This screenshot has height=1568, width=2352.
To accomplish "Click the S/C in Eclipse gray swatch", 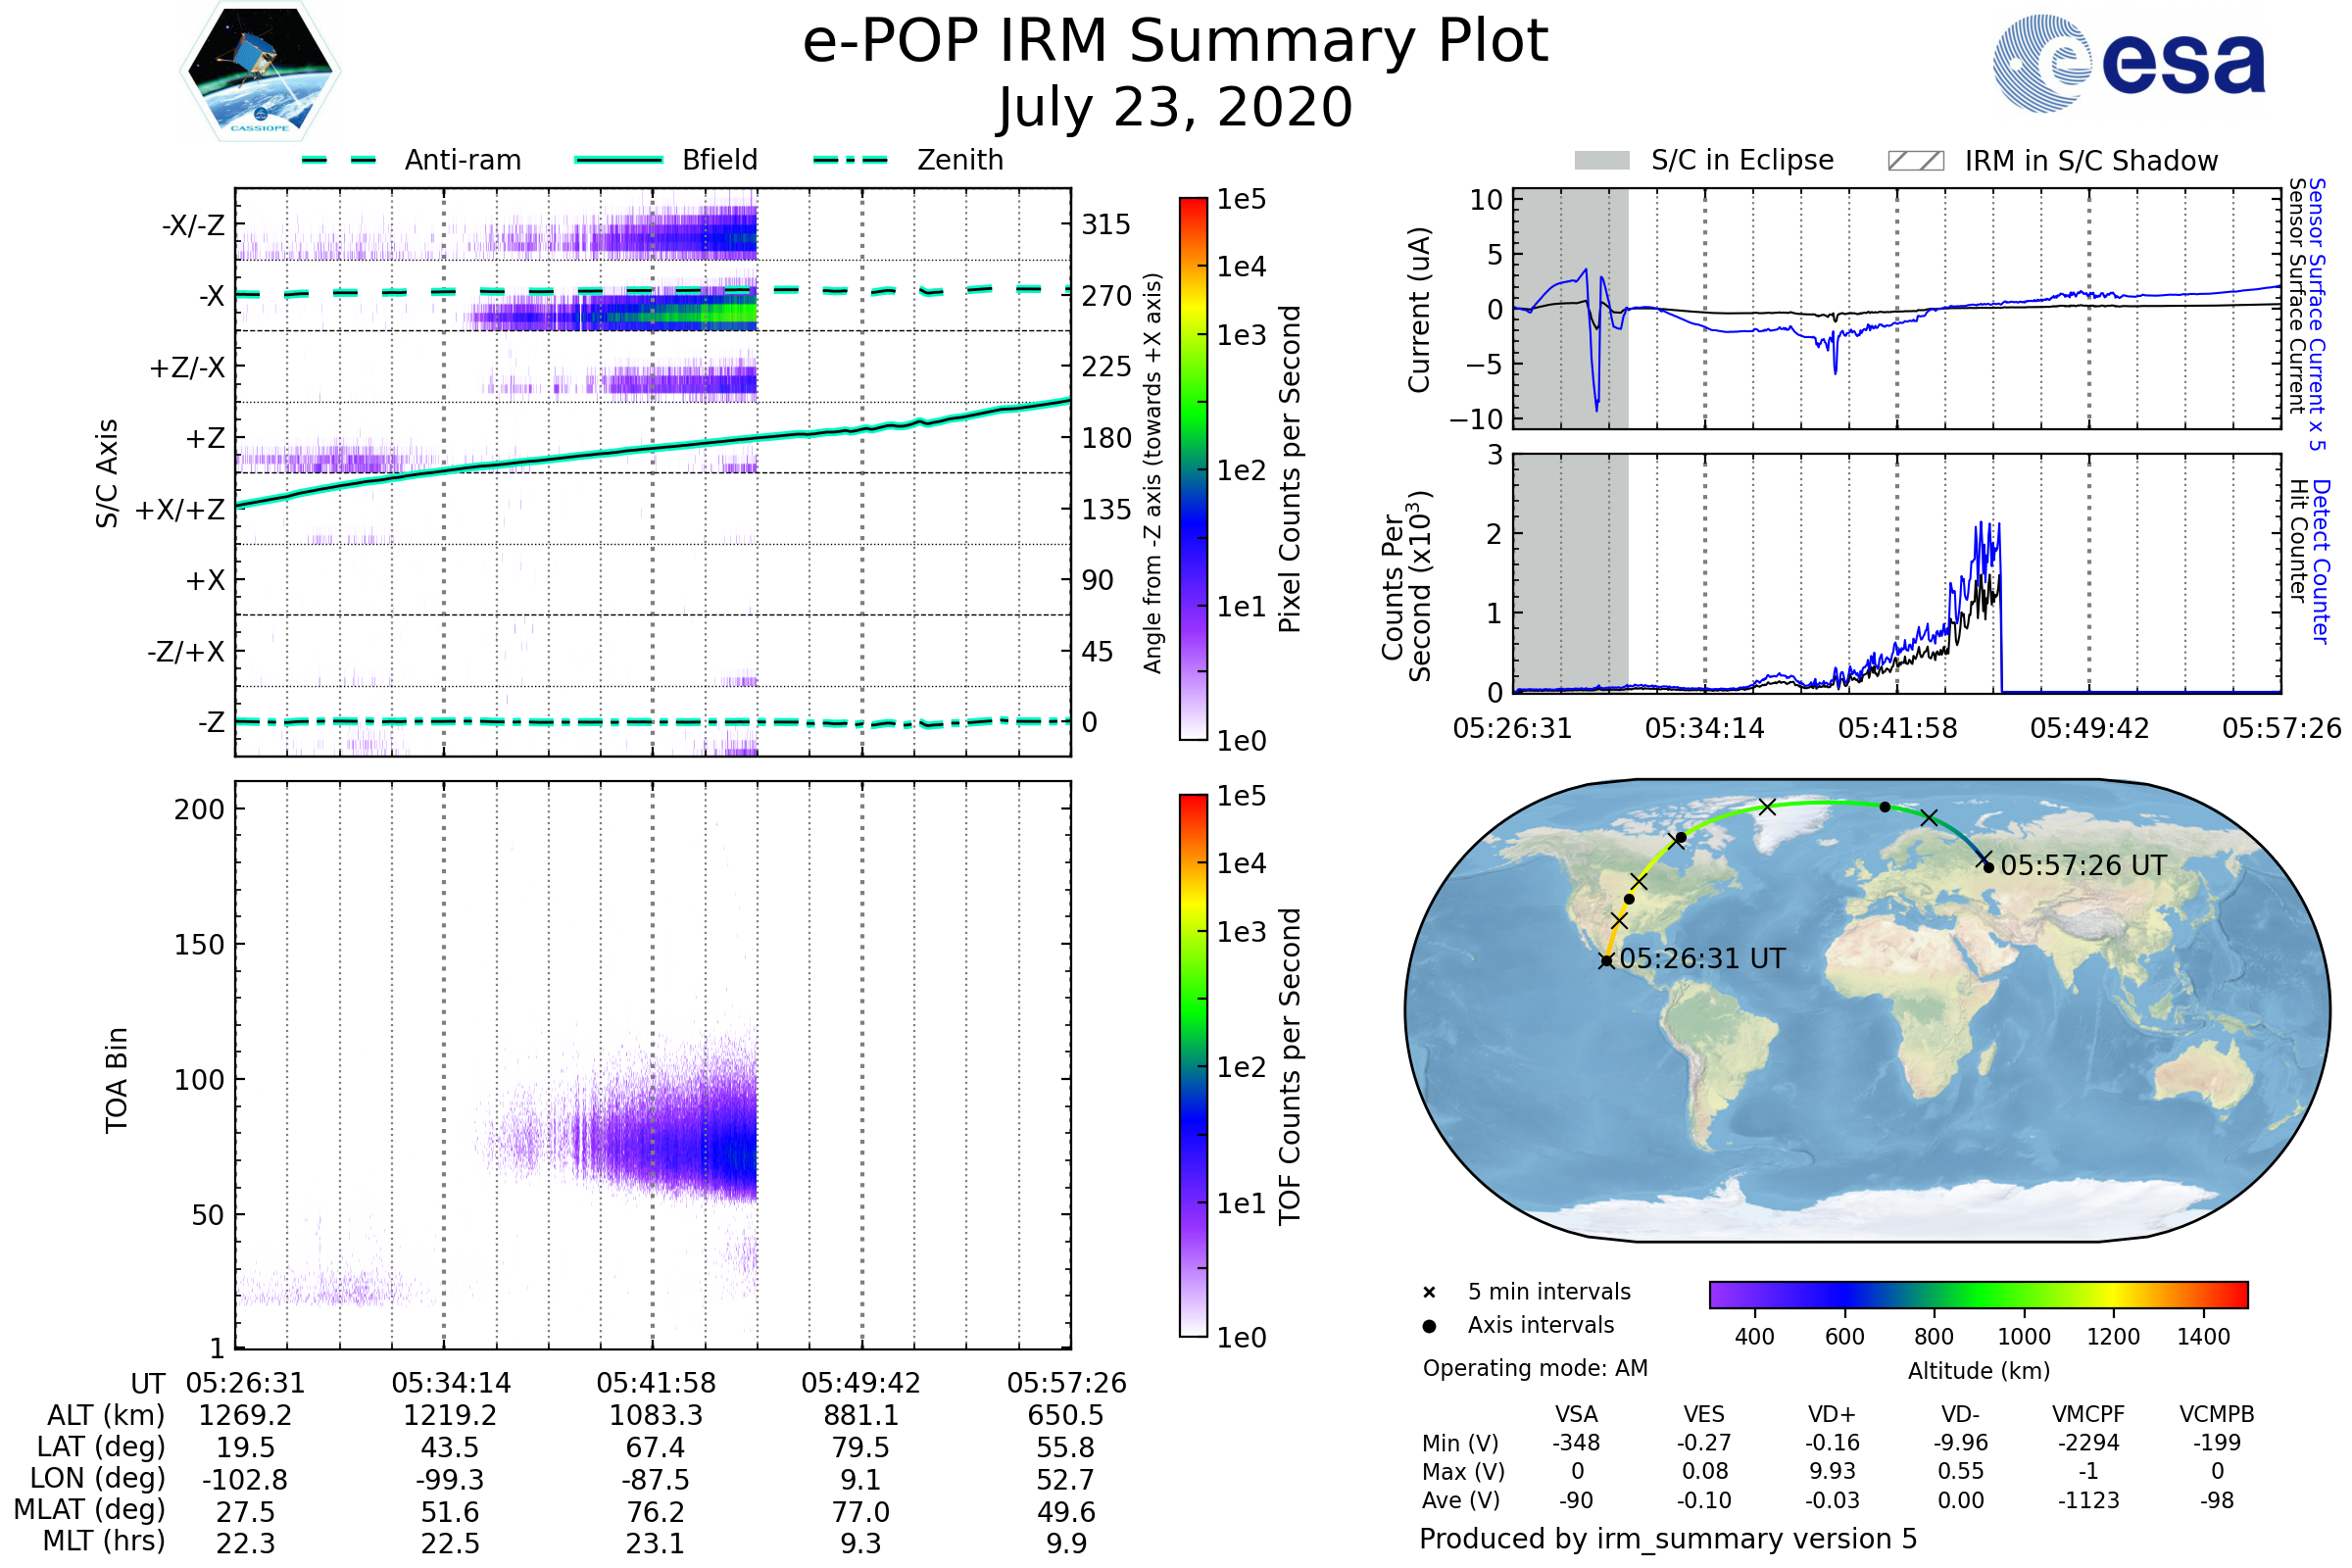I will 1601,161.
